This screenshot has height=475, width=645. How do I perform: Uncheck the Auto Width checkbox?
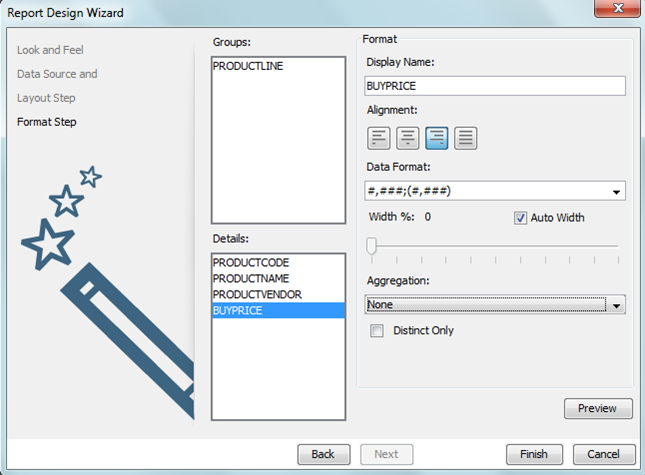[x=520, y=218]
